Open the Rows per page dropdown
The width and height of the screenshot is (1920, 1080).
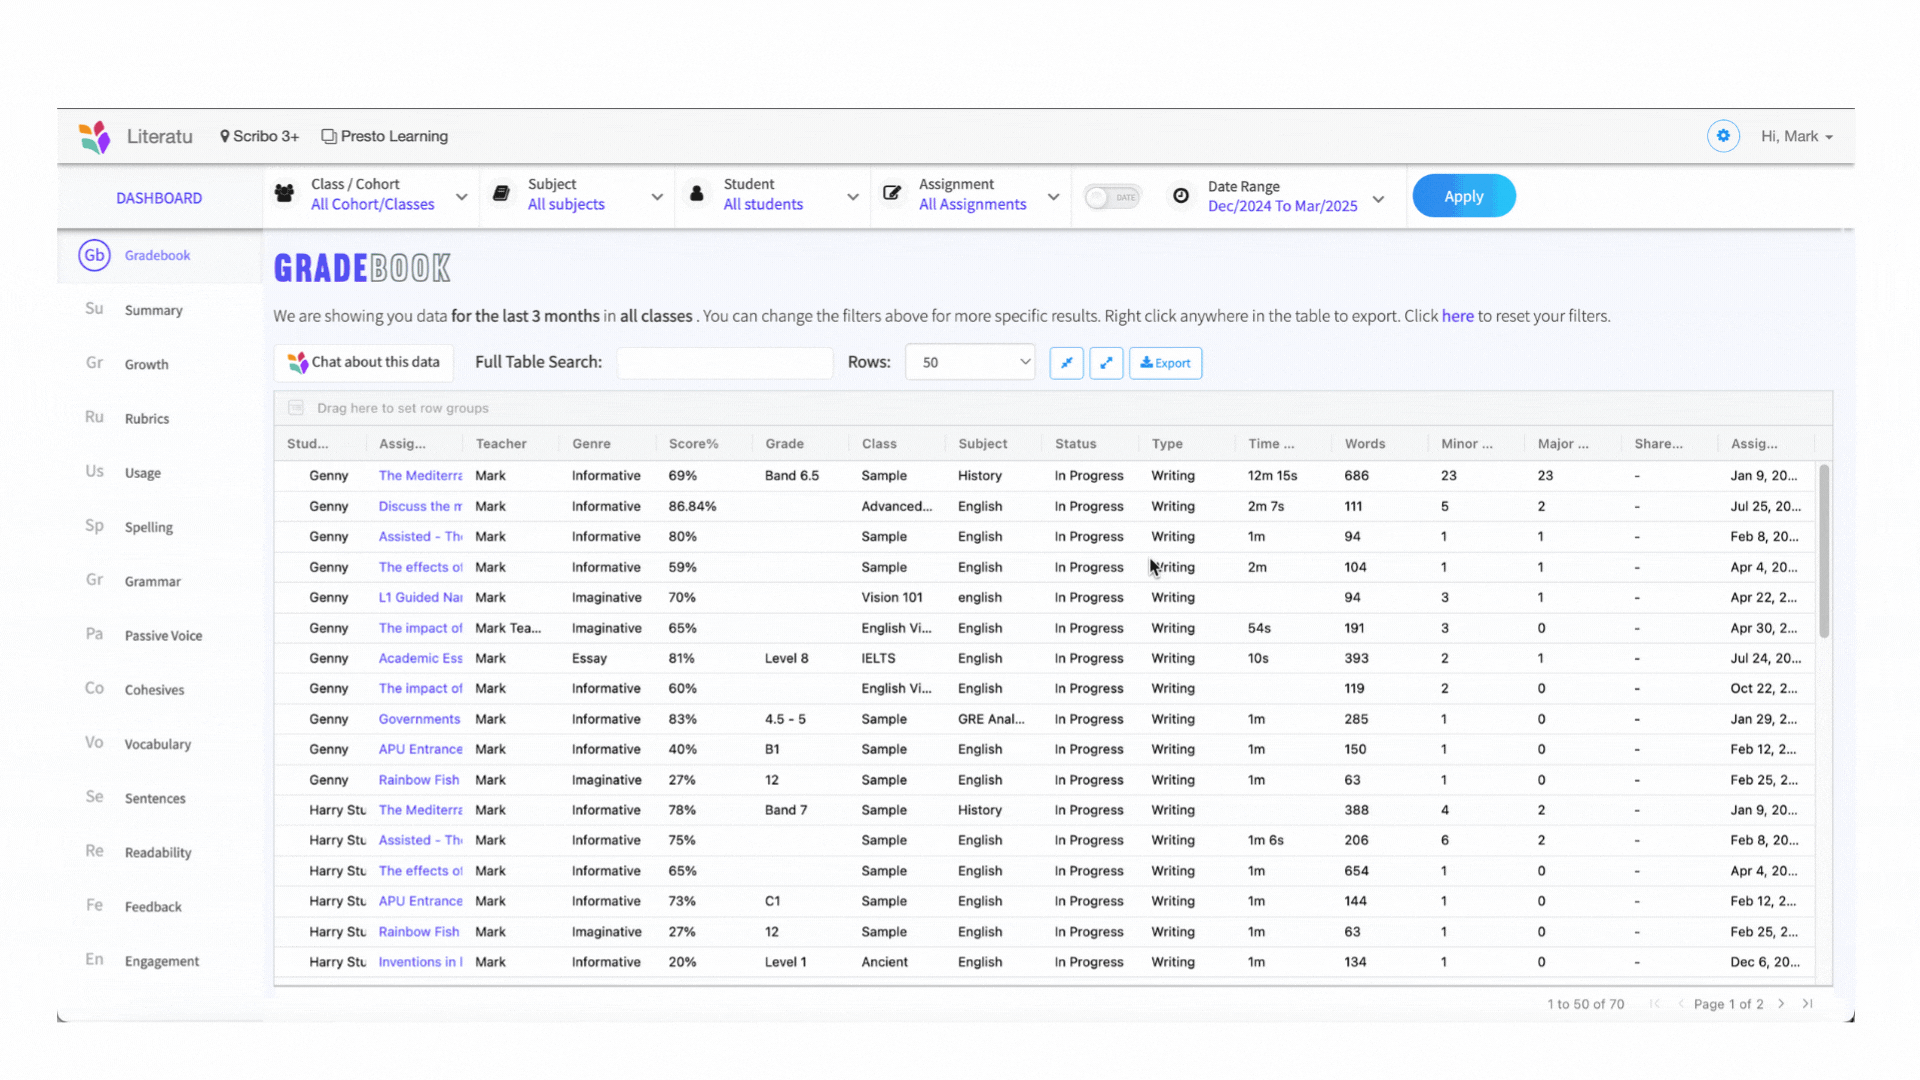(970, 363)
